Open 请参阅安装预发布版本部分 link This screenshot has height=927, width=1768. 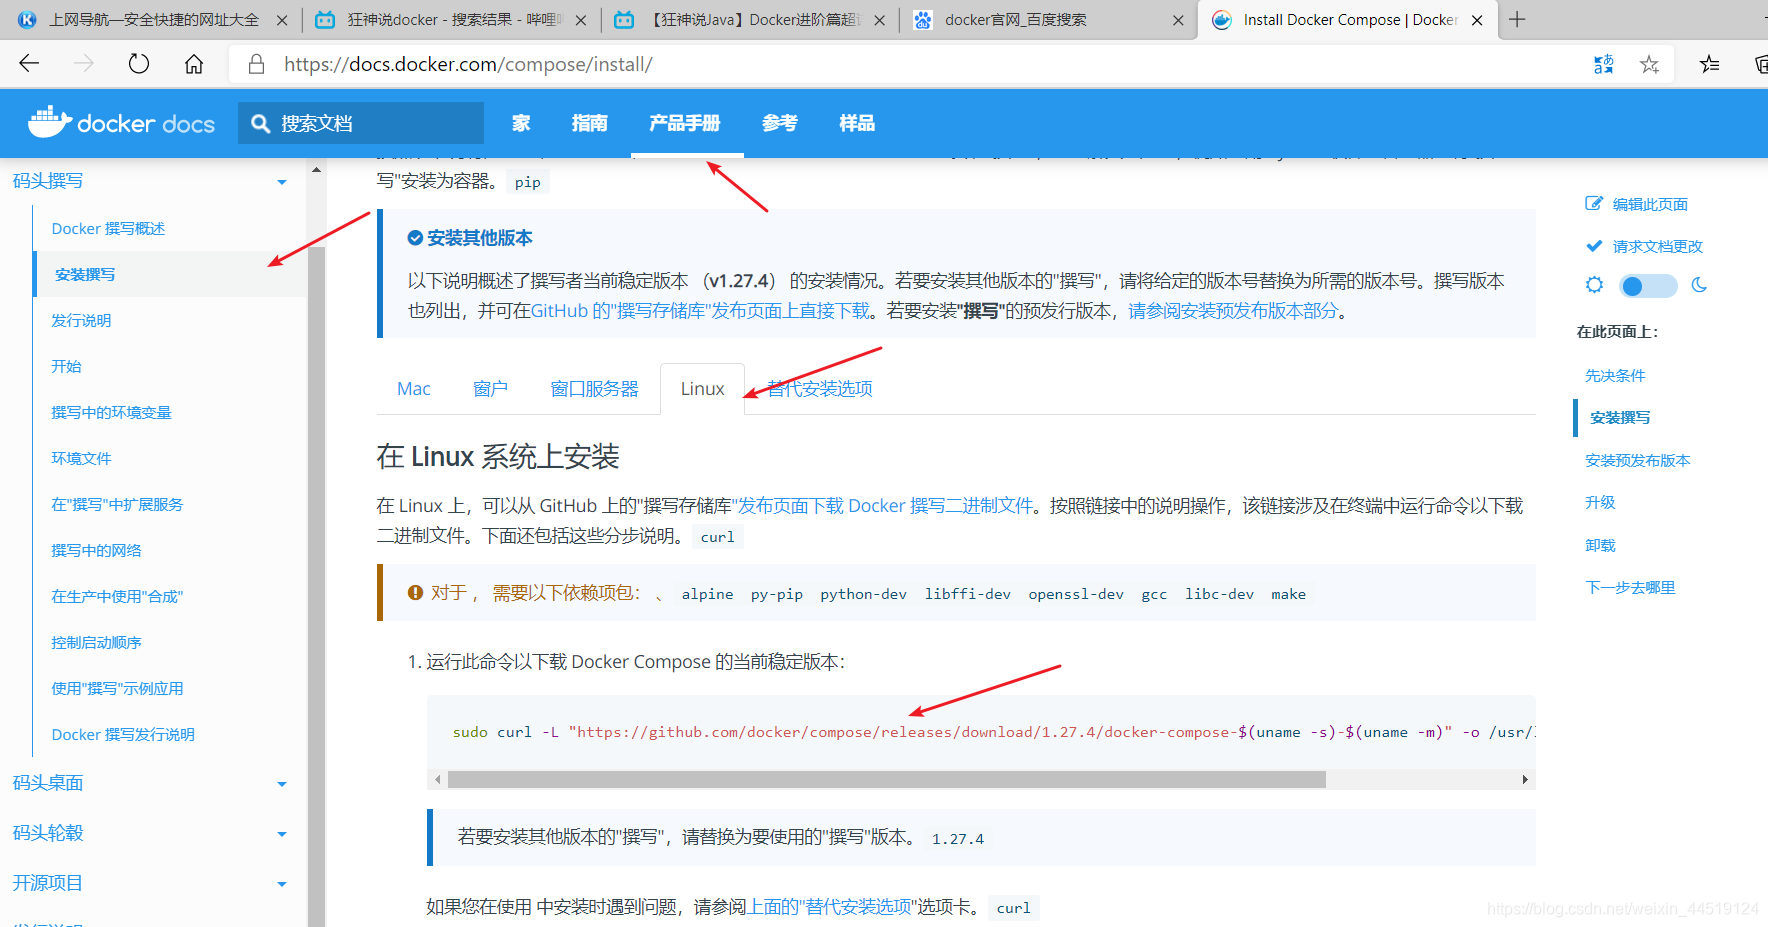pyautogui.click(x=1233, y=311)
